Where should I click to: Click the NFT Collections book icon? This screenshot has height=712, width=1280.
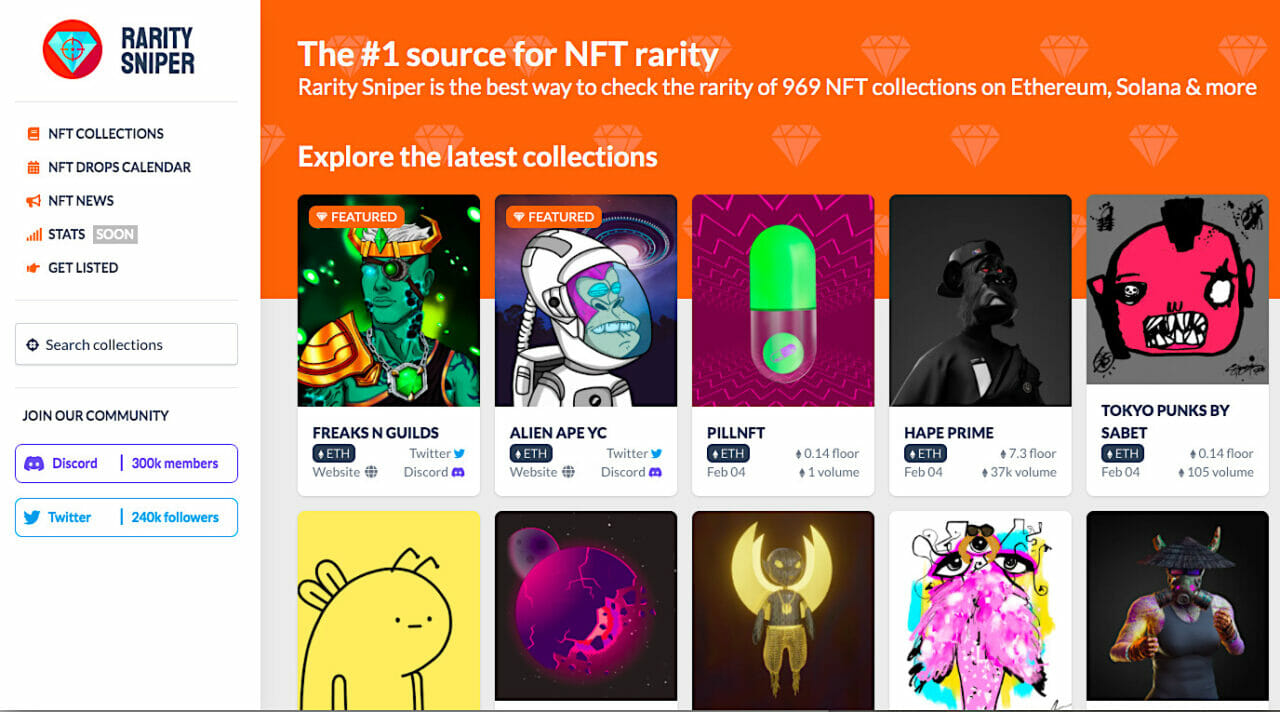click(34, 134)
